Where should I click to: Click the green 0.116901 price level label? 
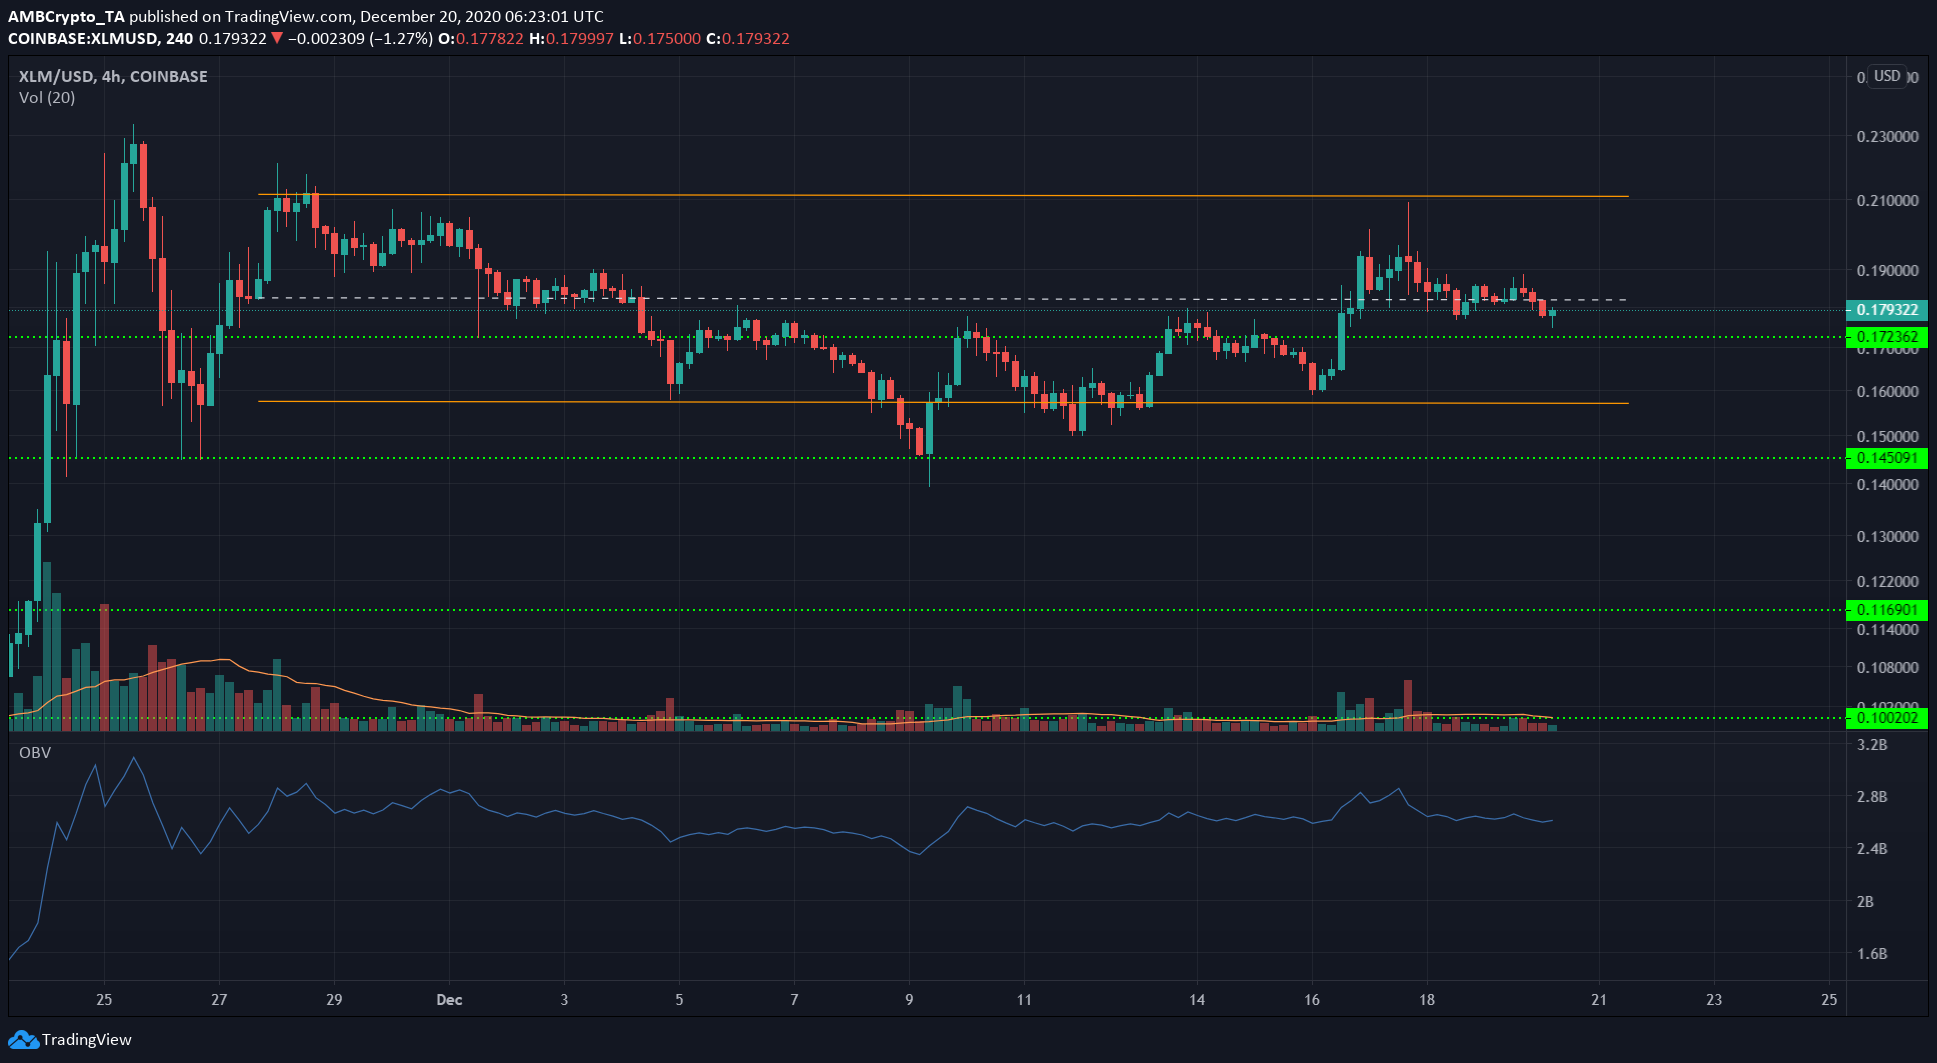coord(1886,610)
